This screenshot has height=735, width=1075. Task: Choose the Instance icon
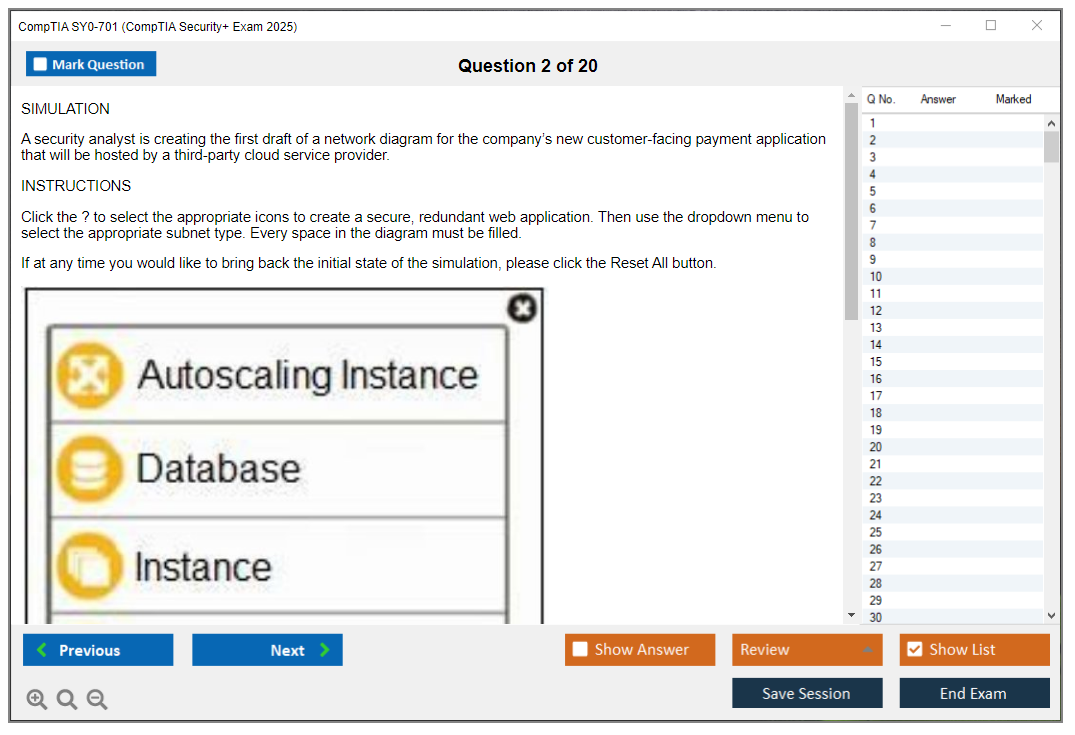tap(89, 566)
